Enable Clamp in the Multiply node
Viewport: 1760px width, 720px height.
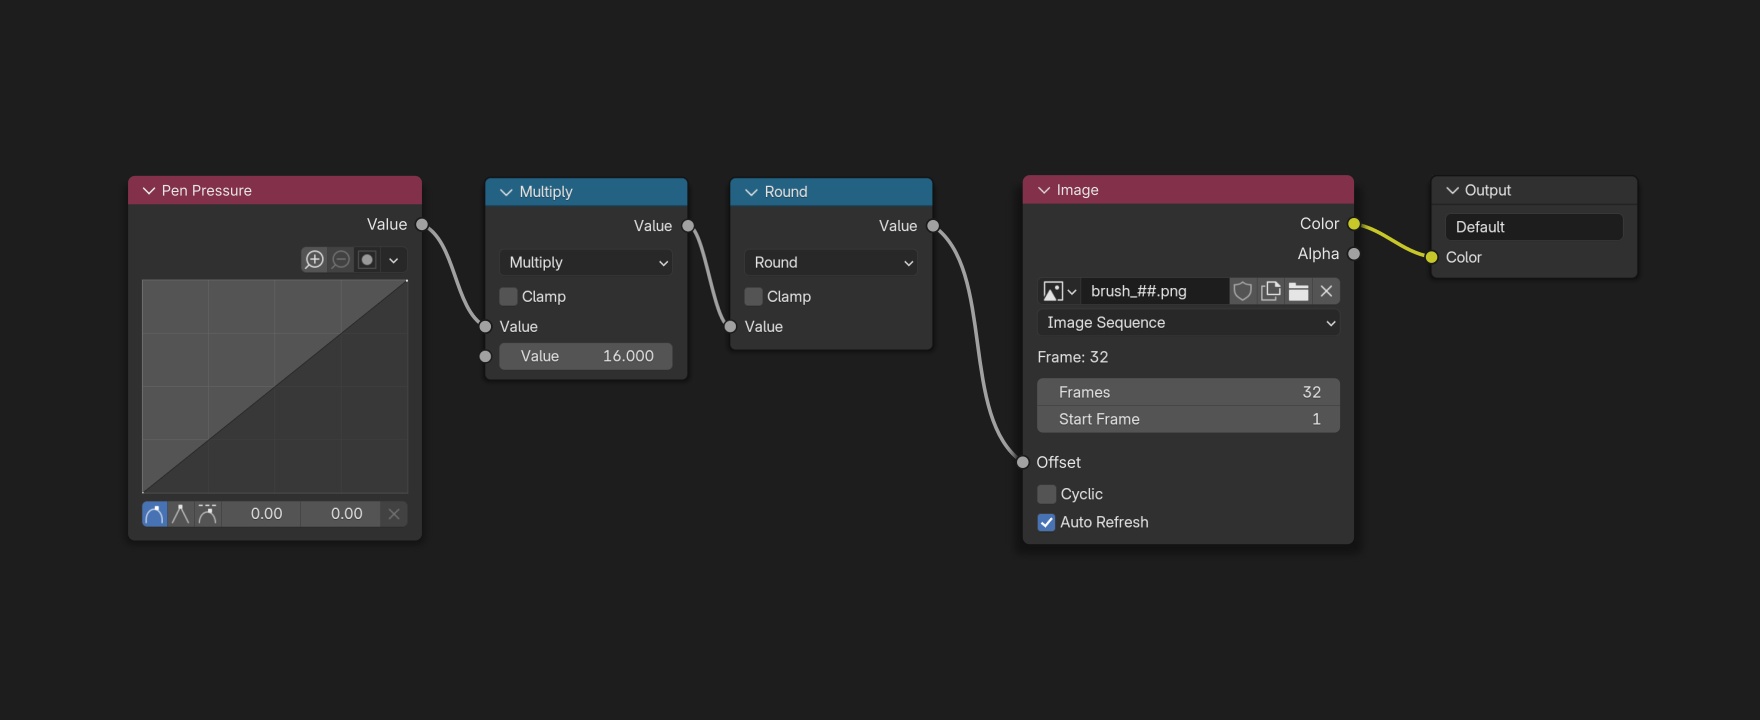[508, 297]
